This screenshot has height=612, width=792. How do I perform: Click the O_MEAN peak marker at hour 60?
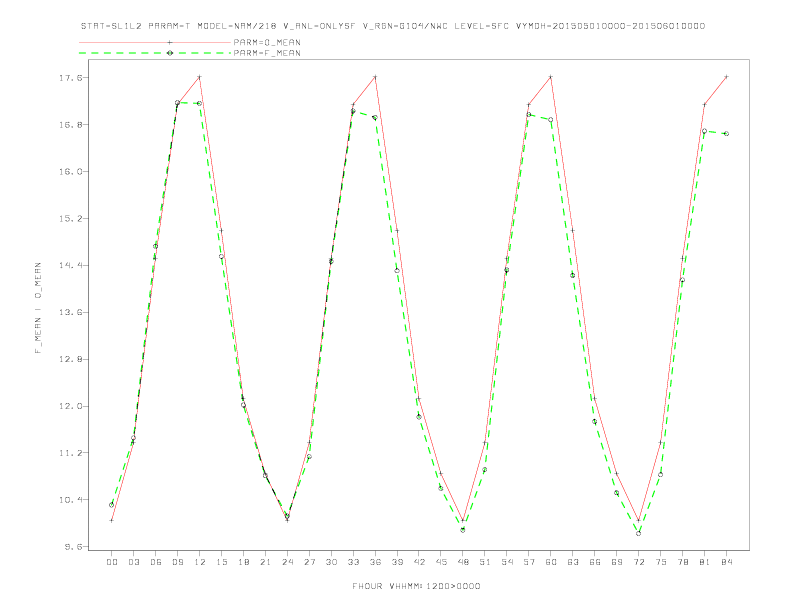click(551, 77)
